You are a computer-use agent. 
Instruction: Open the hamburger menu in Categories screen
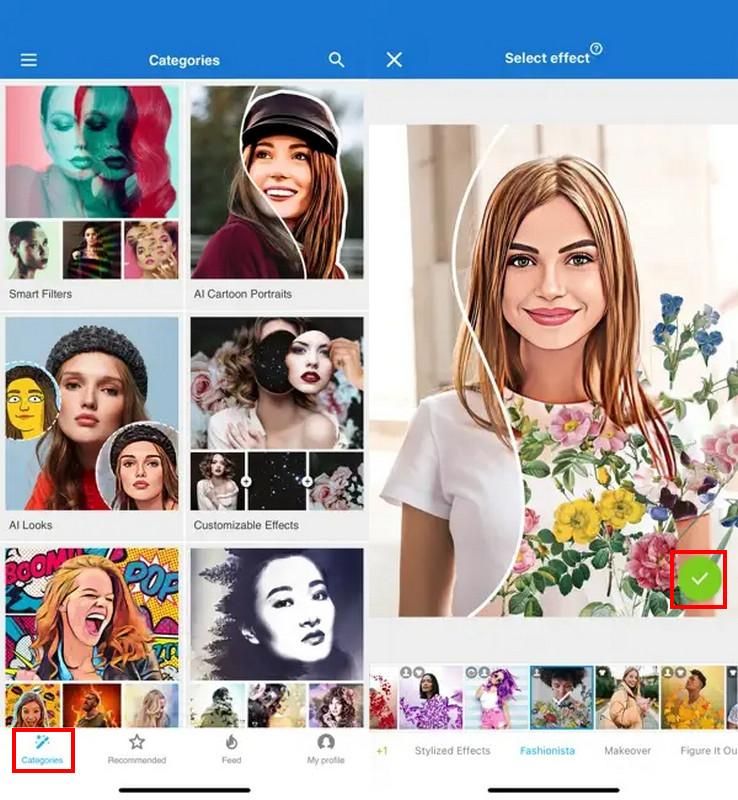[29, 60]
